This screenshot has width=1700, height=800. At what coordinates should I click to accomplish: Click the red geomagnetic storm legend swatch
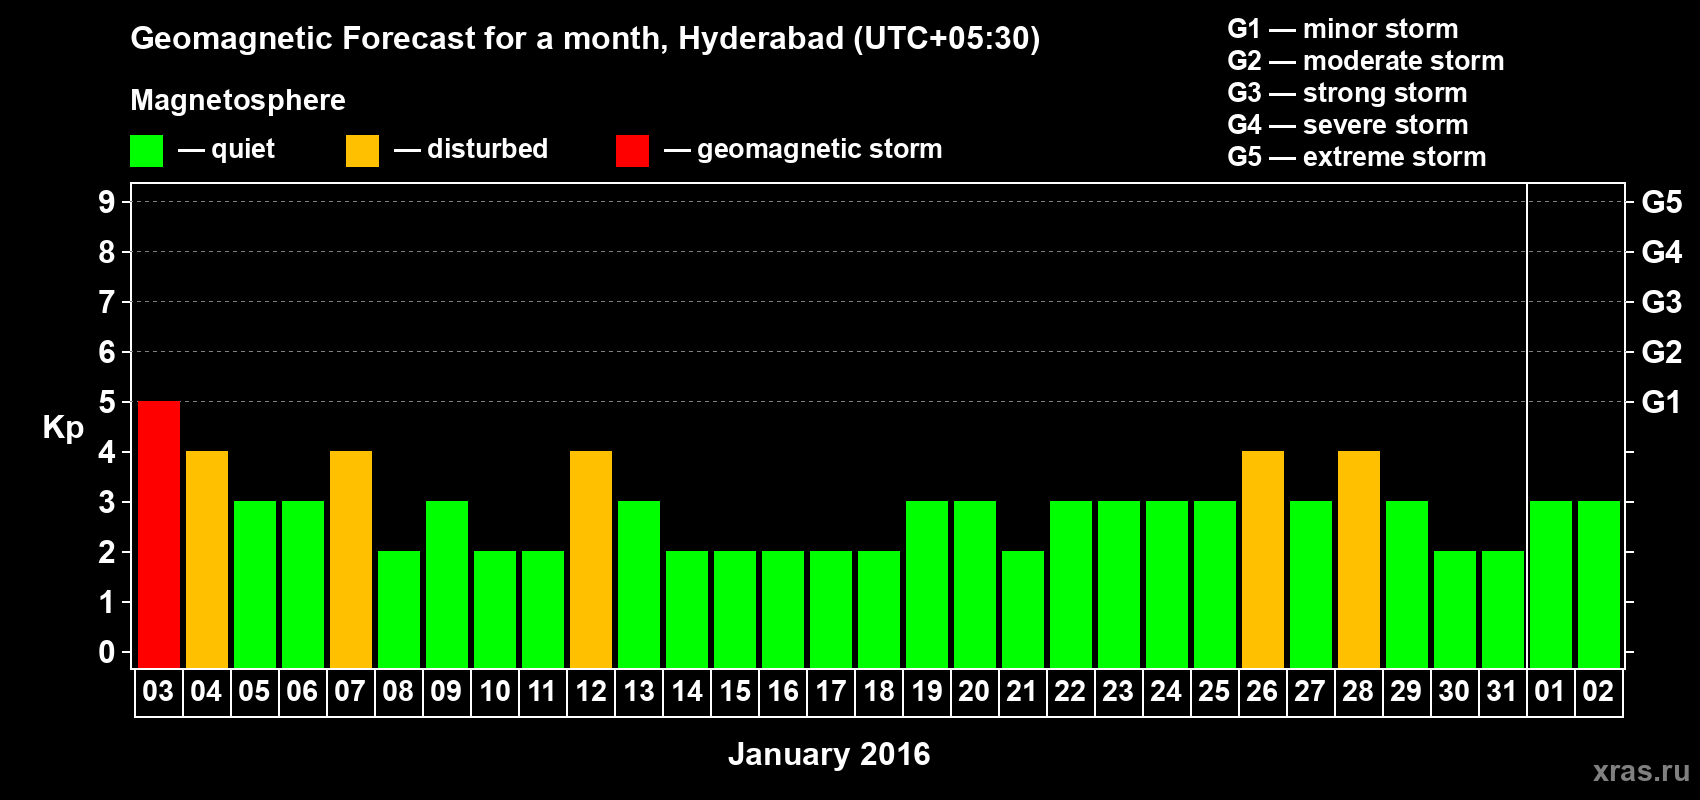pos(632,151)
